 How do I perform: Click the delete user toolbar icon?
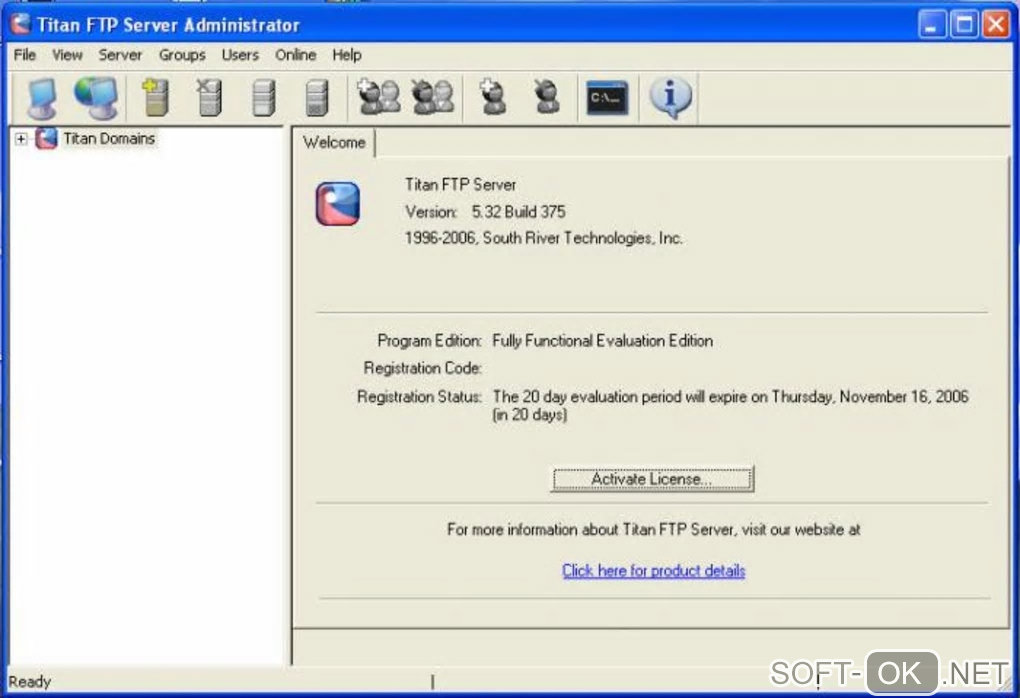pos(546,97)
